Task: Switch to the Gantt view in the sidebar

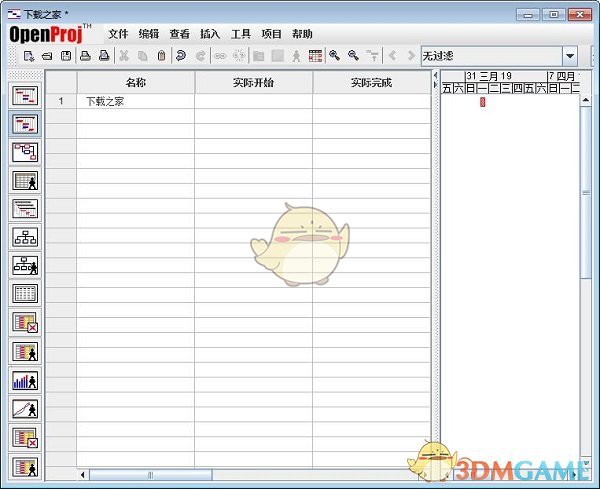Action: pyautogui.click(x=25, y=95)
